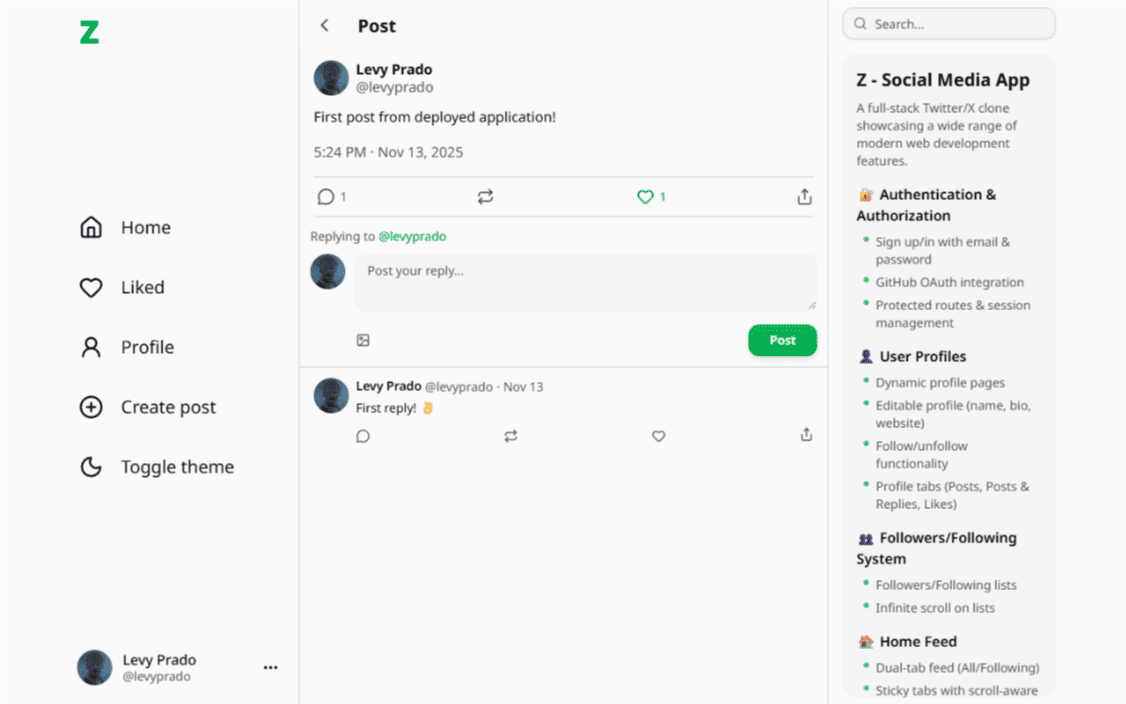Open the Profile icon in sidebar
The height and width of the screenshot is (704, 1126).
tap(90, 347)
